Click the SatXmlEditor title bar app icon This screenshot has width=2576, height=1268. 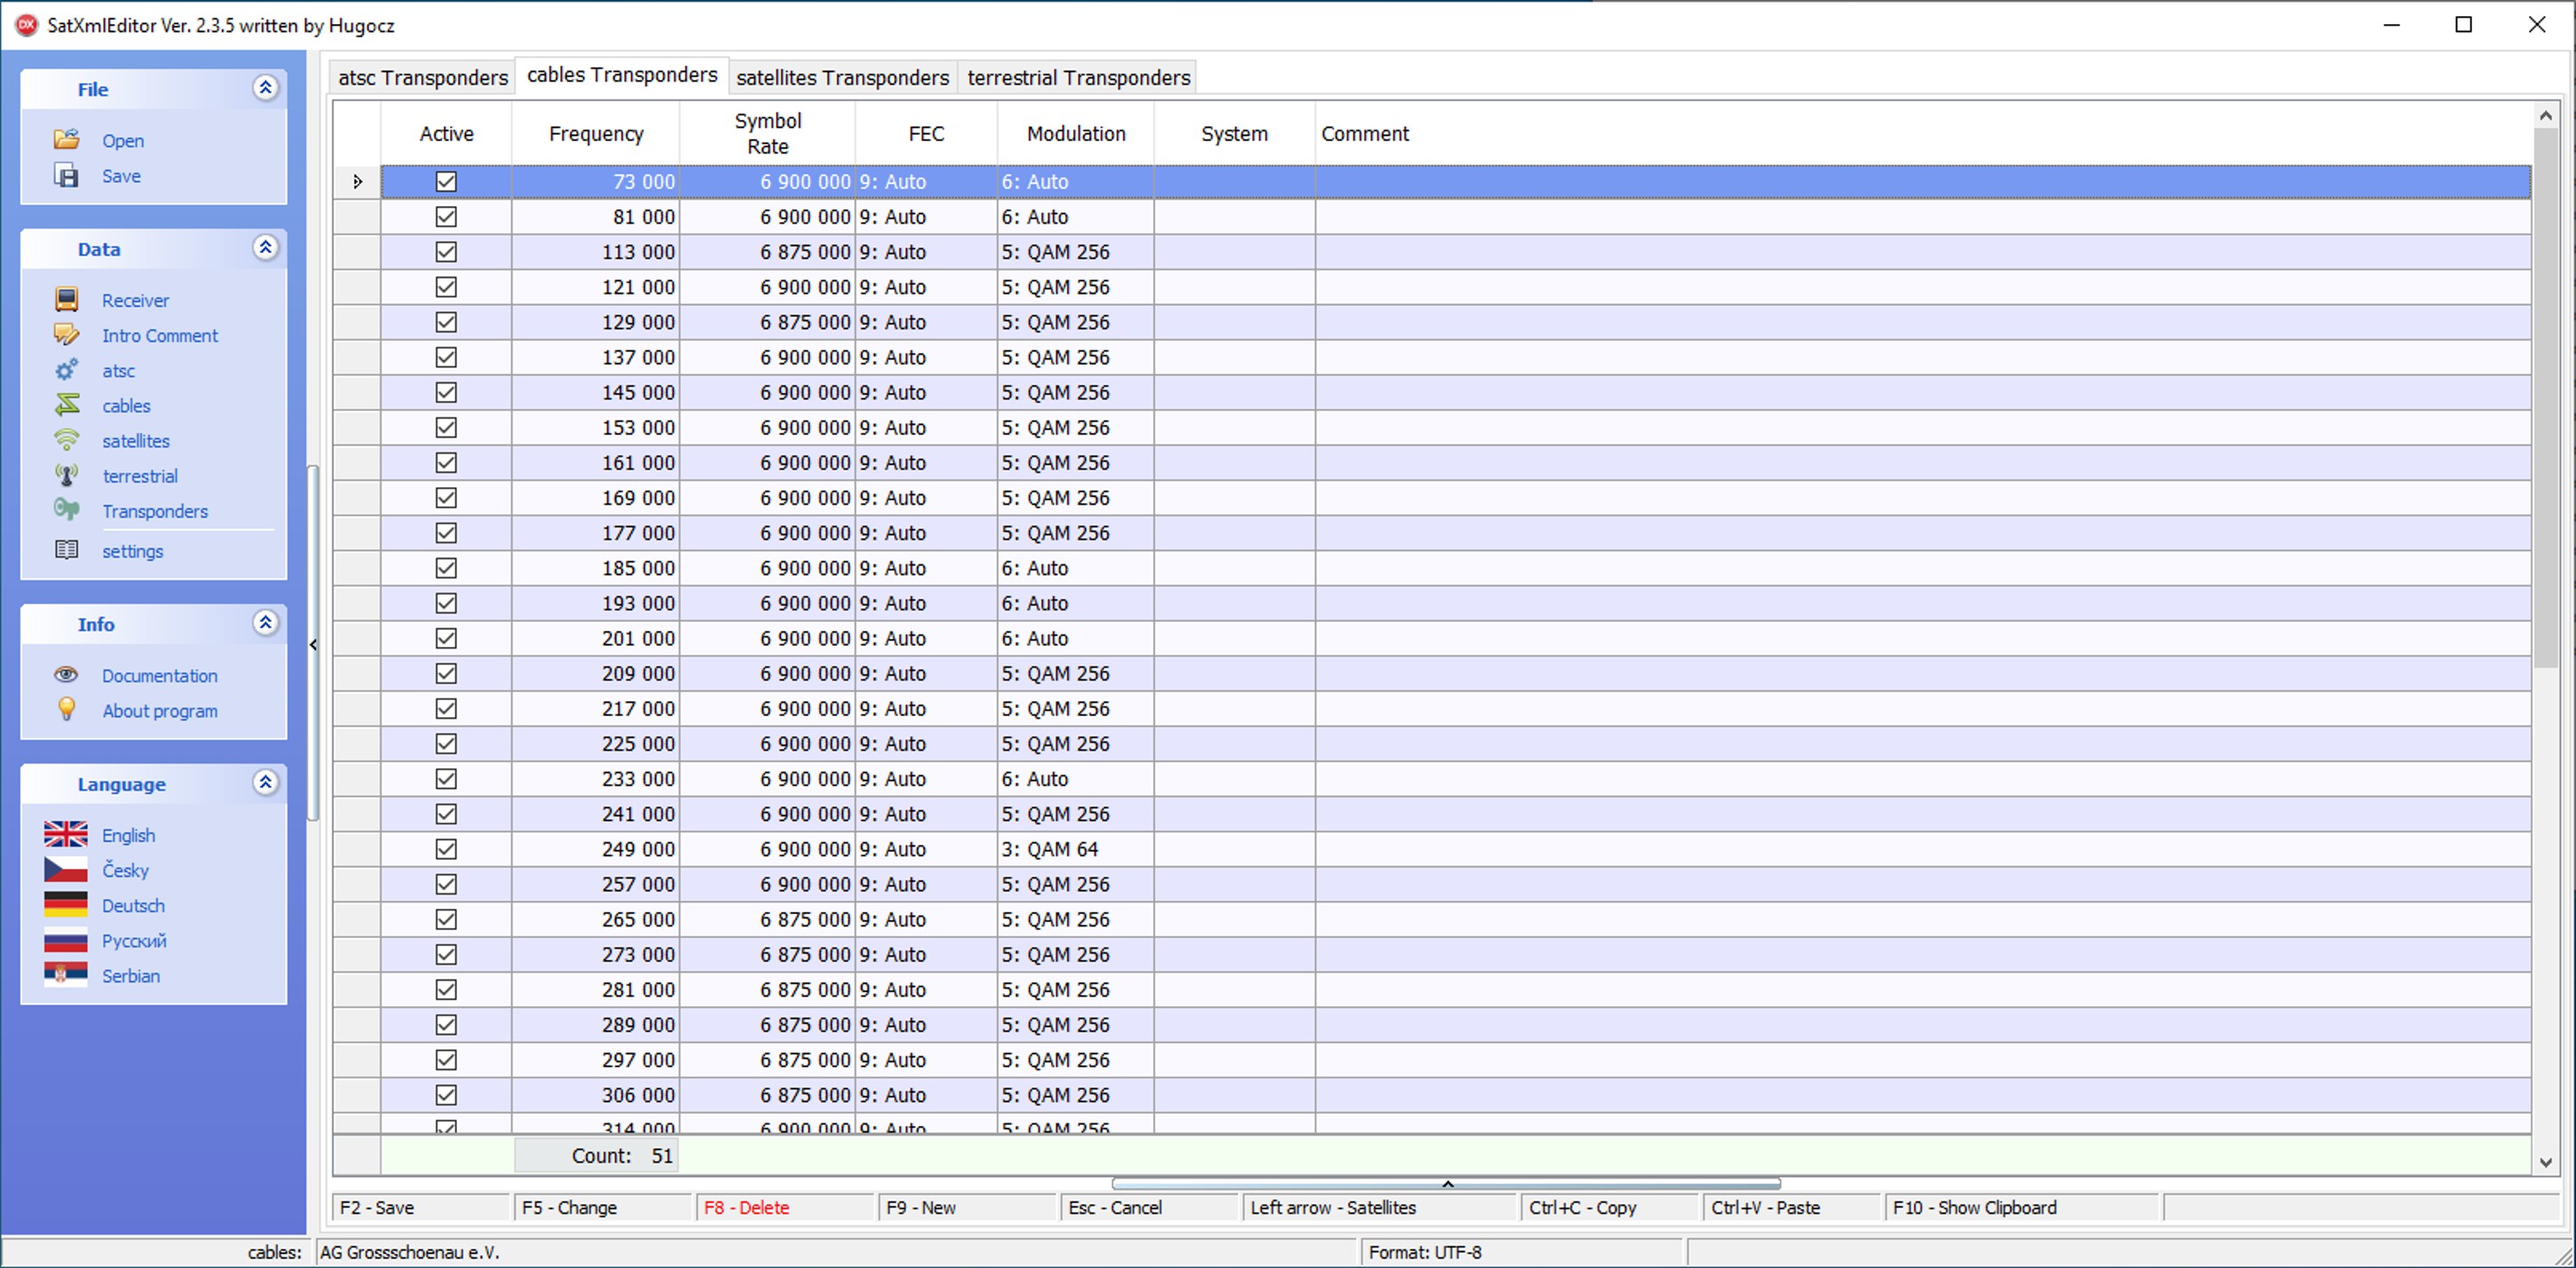[x=27, y=25]
